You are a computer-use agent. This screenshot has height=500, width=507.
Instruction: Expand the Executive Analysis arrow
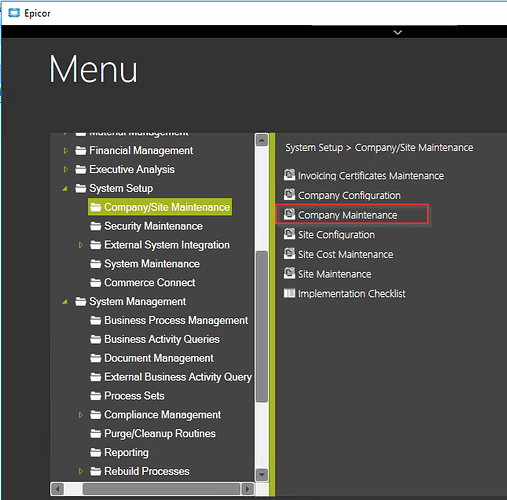click(x=66, y=169)
